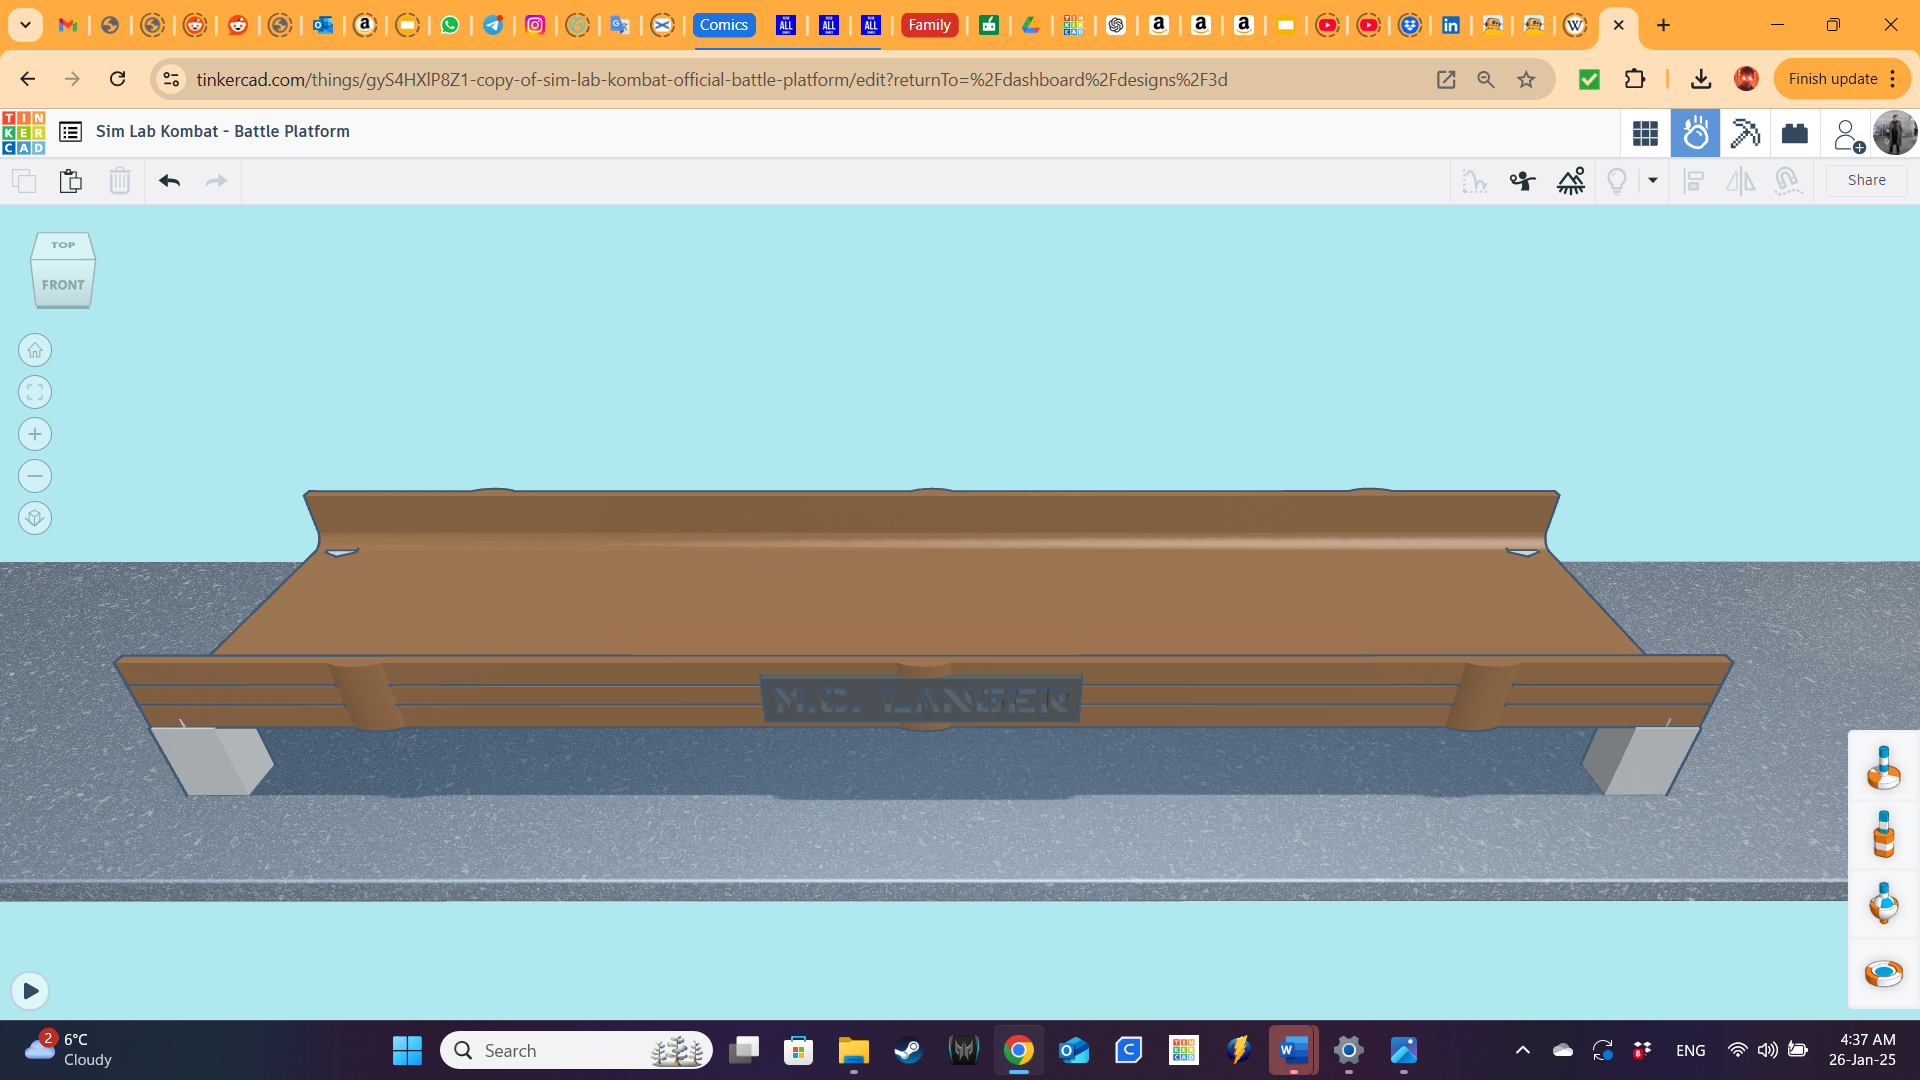
Task: Select the Mirror flip tool
Action: (1740, 181)
